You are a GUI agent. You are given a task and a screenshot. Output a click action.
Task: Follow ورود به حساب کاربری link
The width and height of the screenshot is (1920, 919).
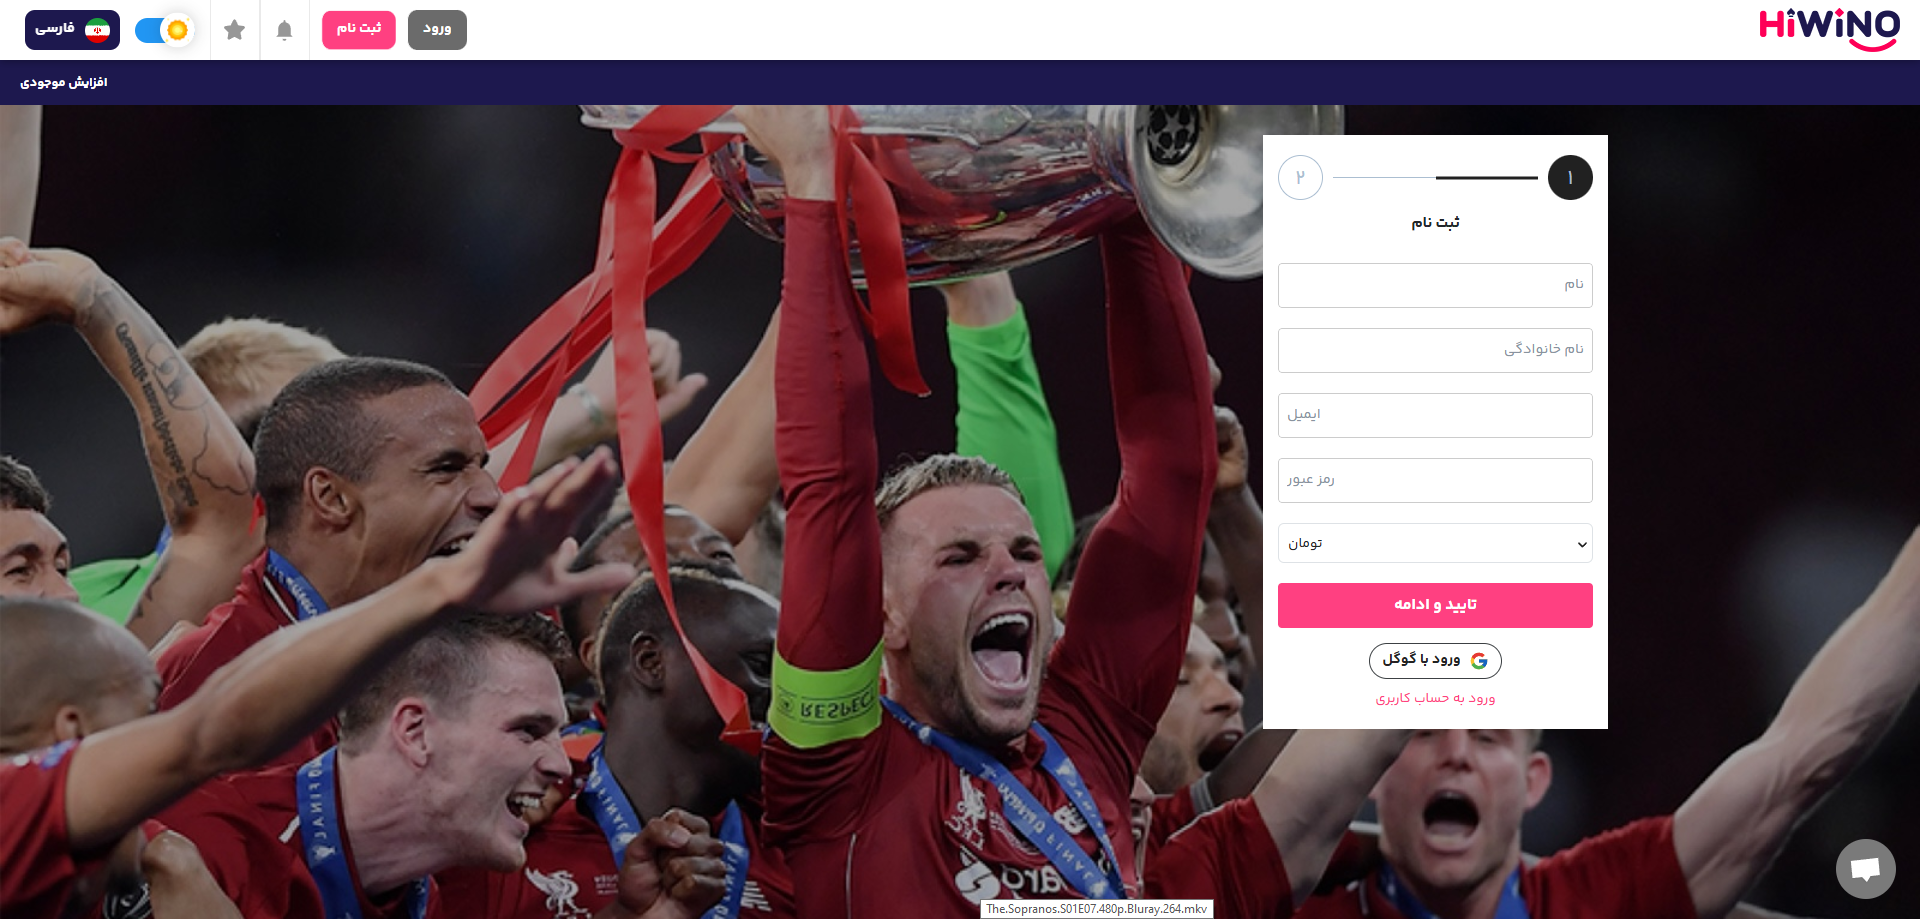pos(1435,698)
